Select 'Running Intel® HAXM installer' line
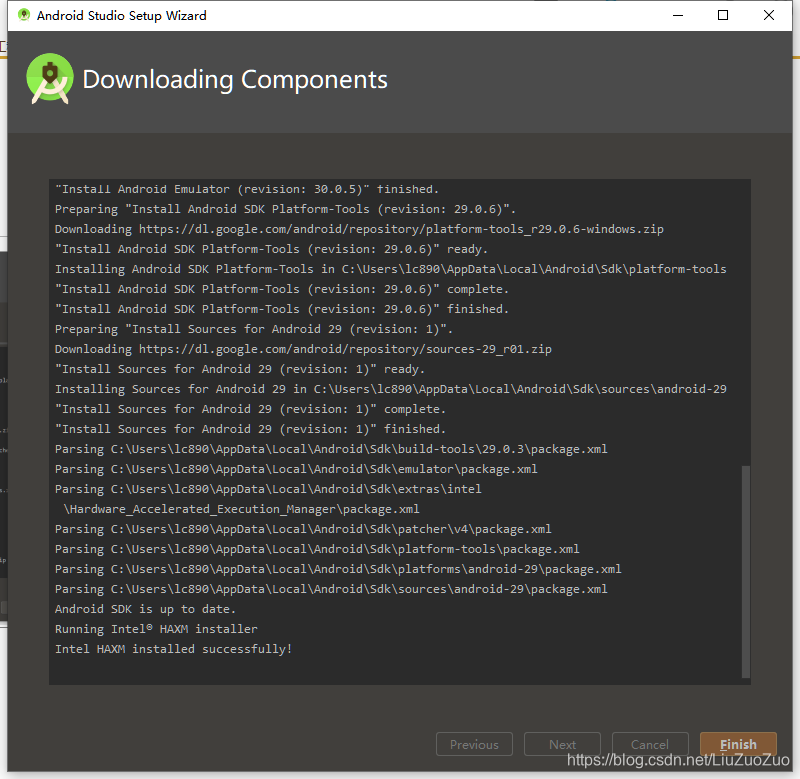The width and height of the screenshot is (800, 779). click(x=156, y=629)
